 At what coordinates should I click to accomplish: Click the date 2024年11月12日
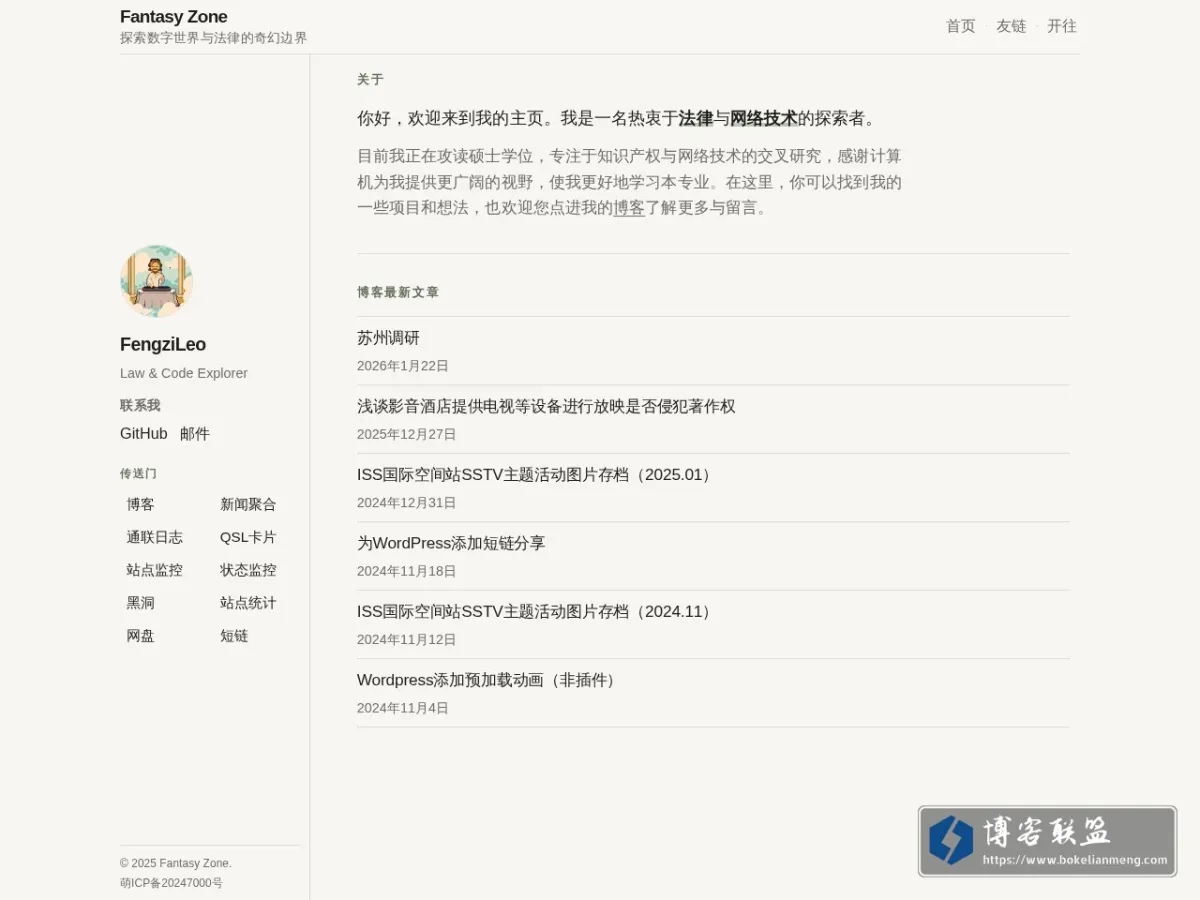(x=406, y=640)
